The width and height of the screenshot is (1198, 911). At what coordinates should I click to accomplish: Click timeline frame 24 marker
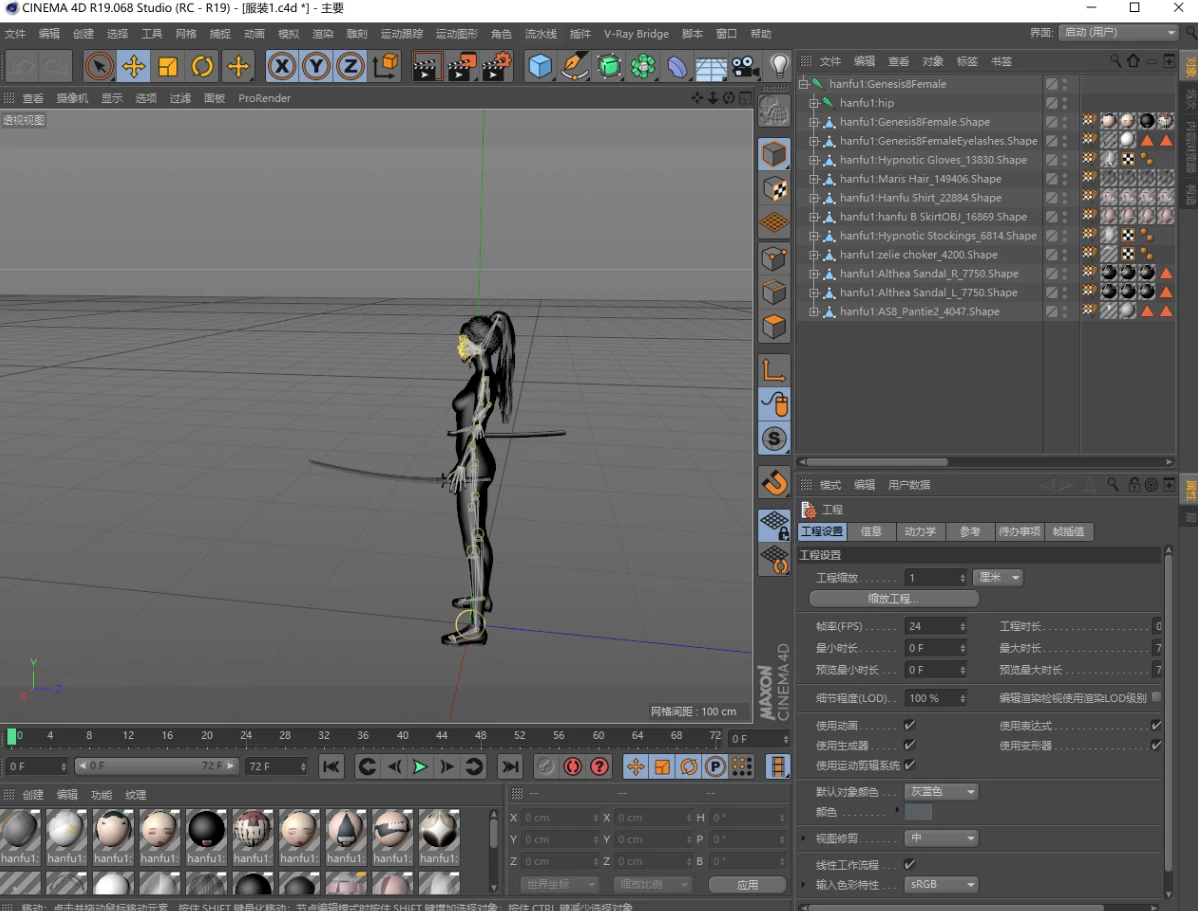246,735
